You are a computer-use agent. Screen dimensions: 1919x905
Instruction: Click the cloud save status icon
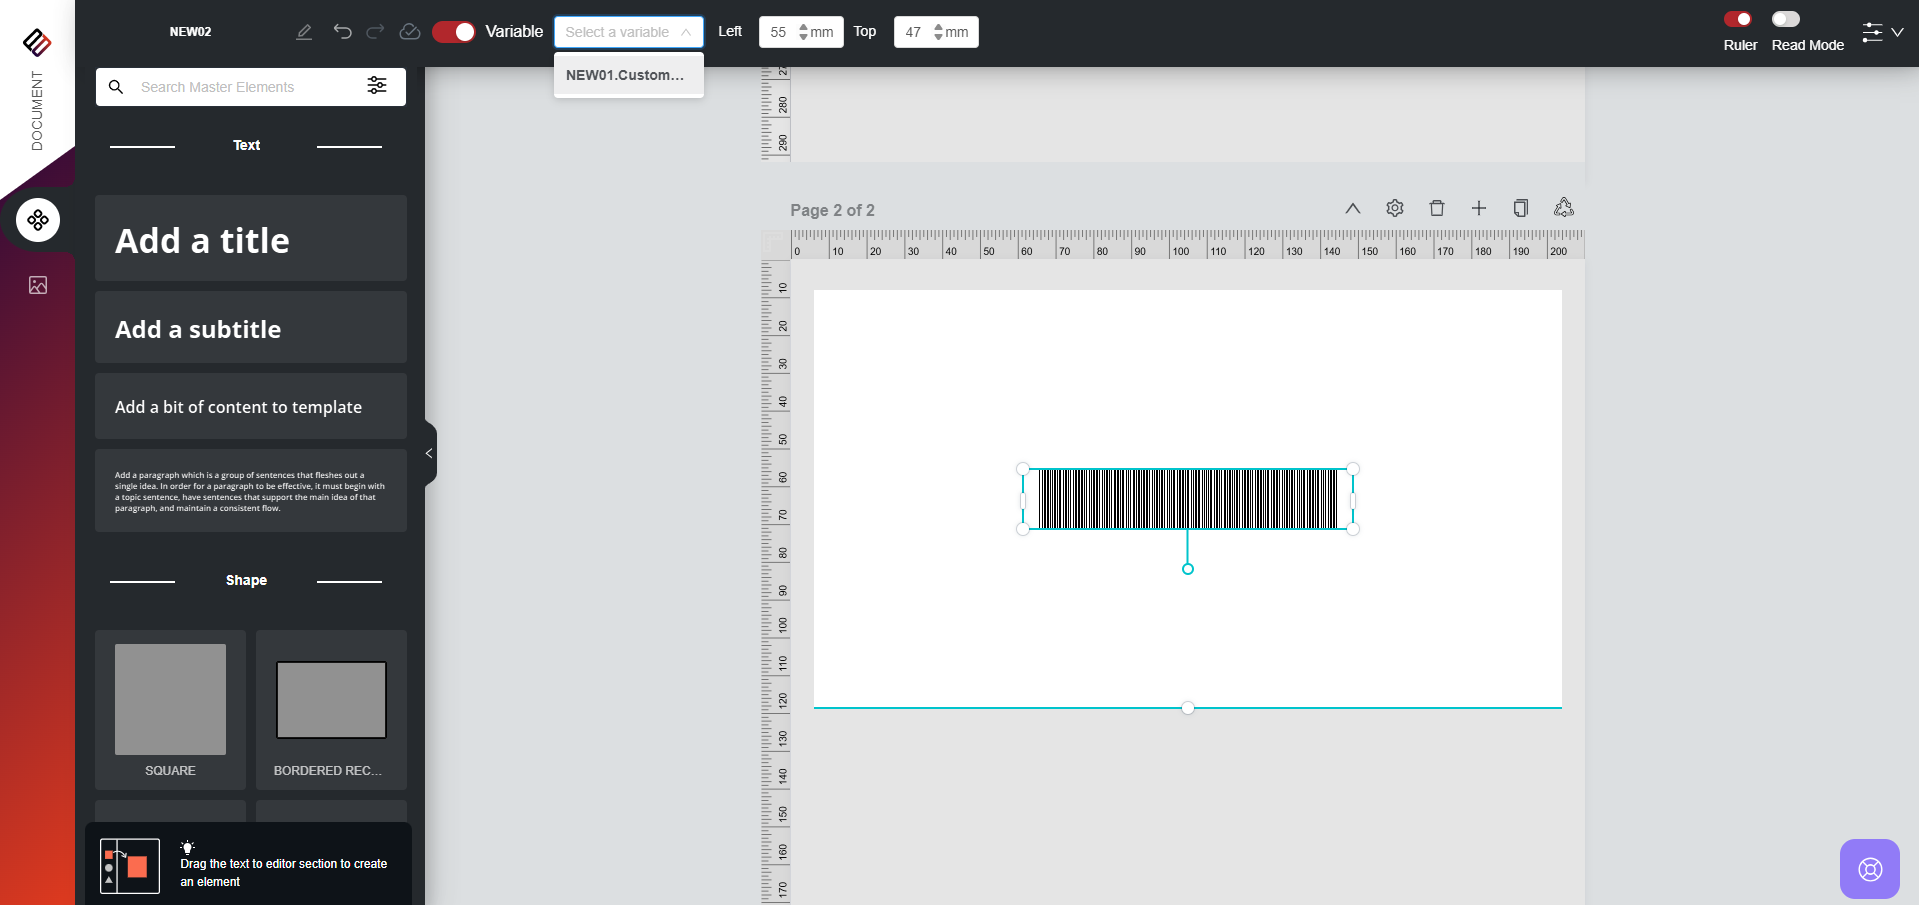click(x=409, y=32)
